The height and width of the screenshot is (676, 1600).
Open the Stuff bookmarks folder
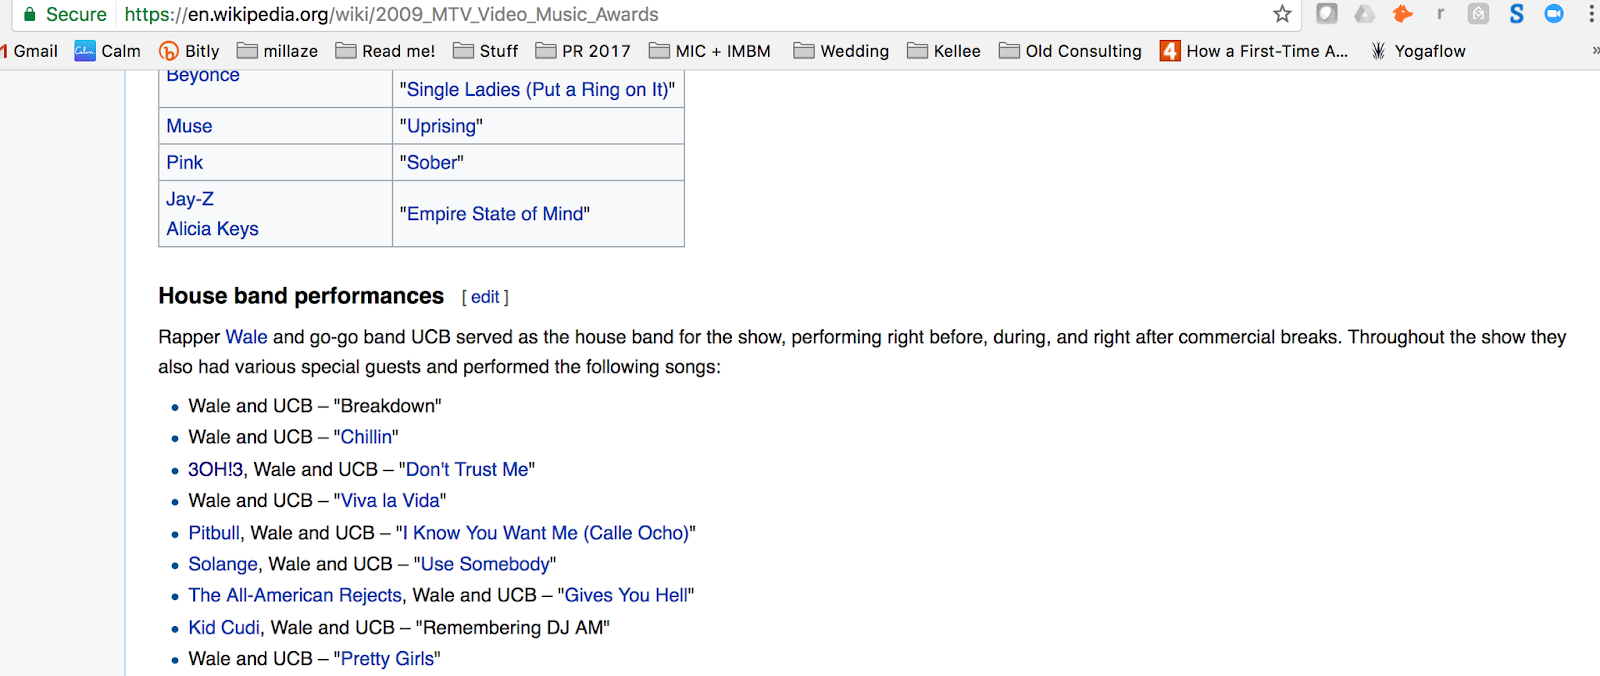(485, 51)
